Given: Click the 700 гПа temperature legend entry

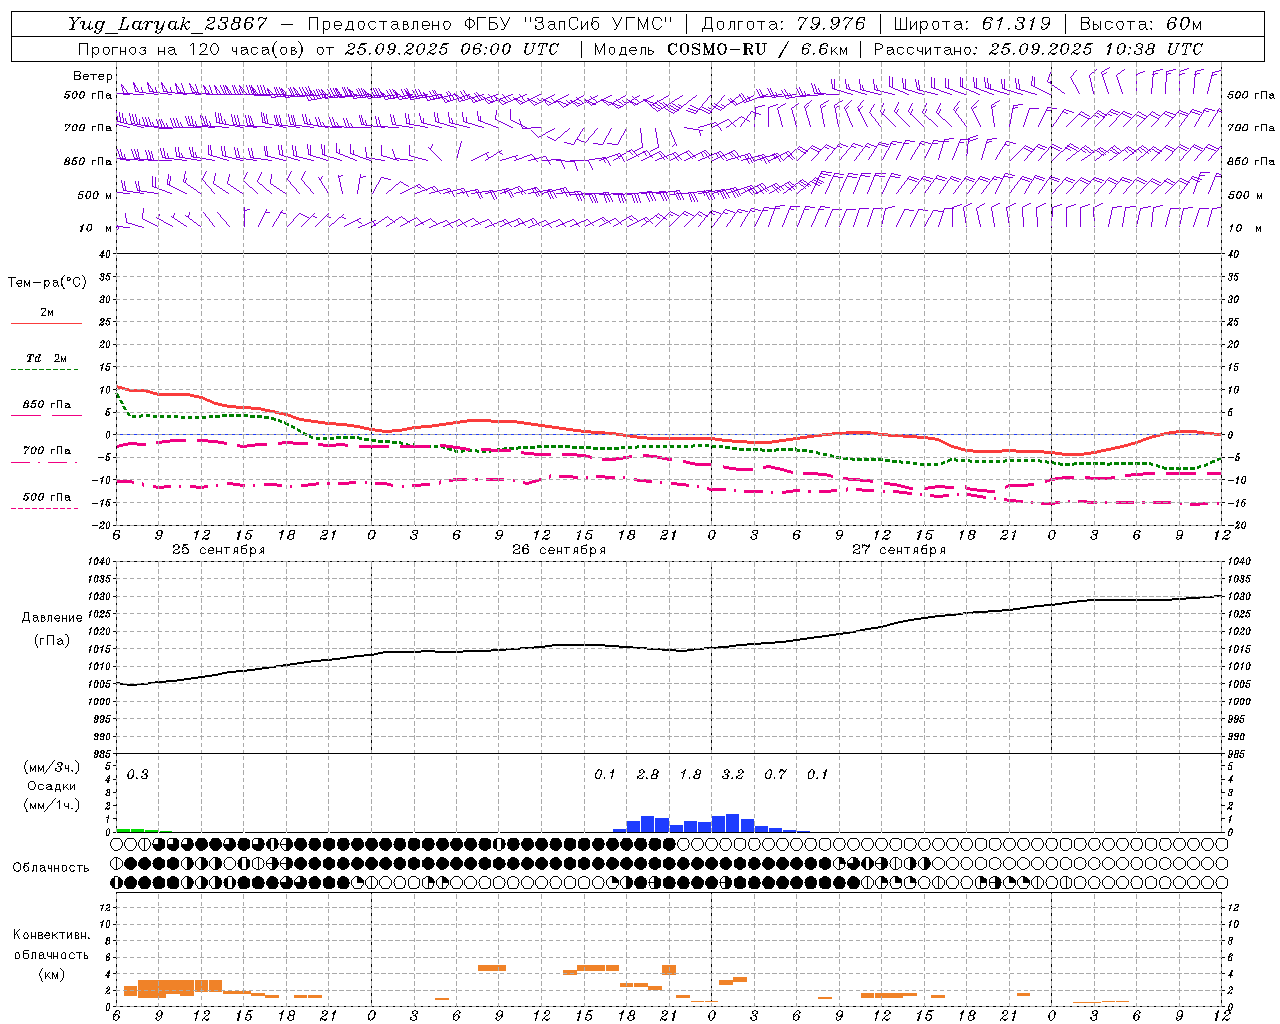Looking at the screenshot, I should click(47, 450).
